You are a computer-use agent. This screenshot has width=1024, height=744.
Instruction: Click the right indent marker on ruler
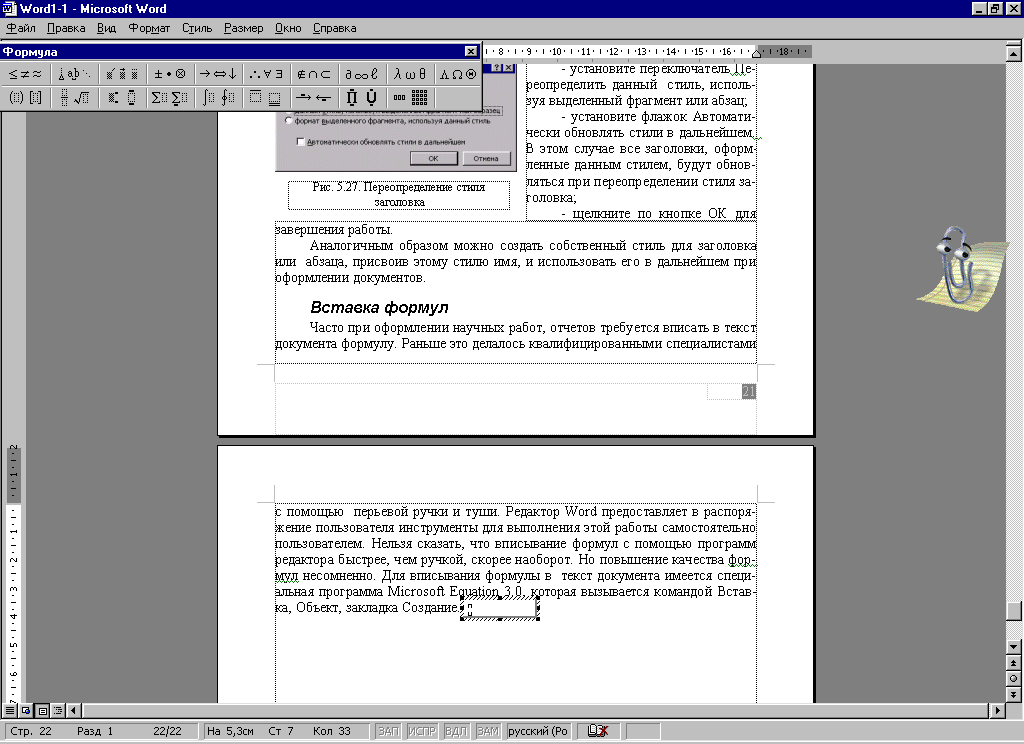[x=756, y=54]
